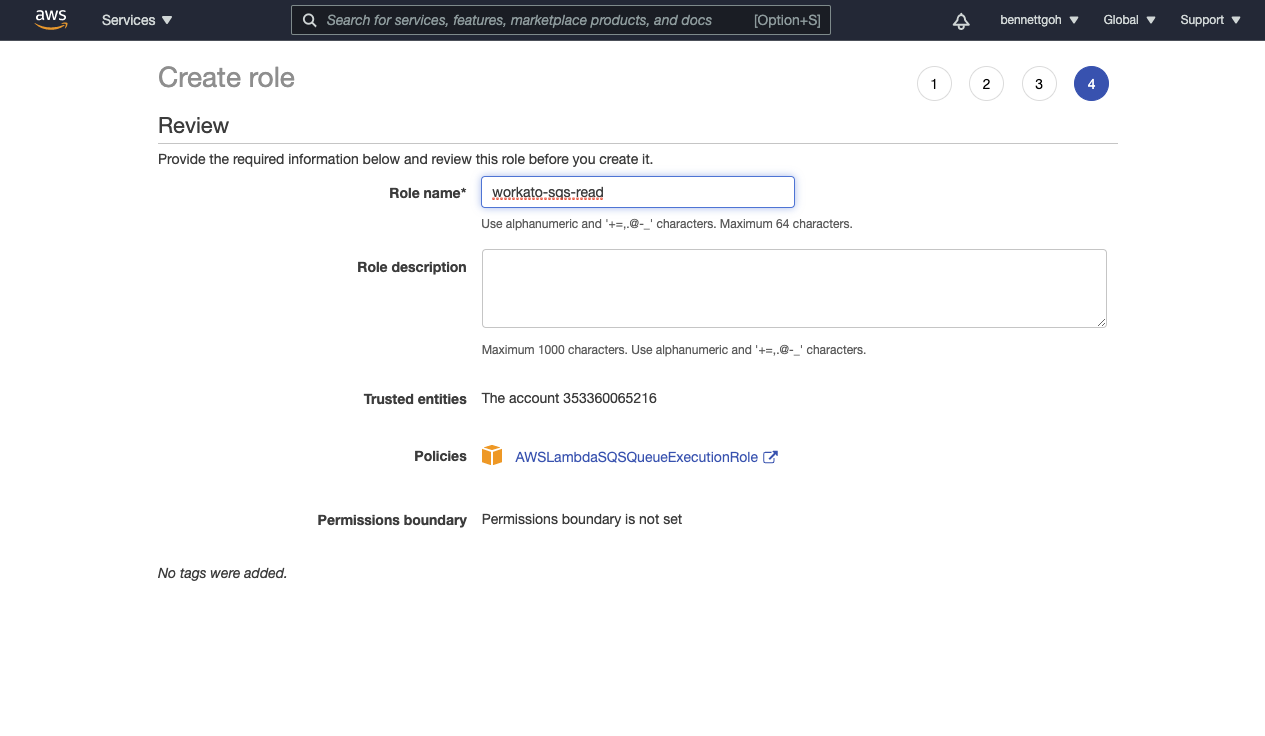Screen dimensions: 1265x736
Task: Go back to step 1
Action: 934,84
